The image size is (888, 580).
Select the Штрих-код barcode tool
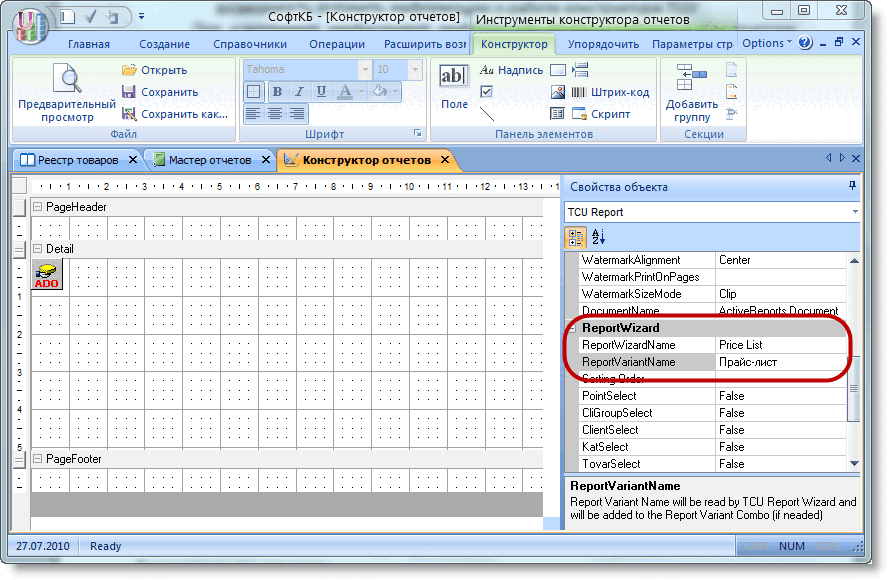610,92
